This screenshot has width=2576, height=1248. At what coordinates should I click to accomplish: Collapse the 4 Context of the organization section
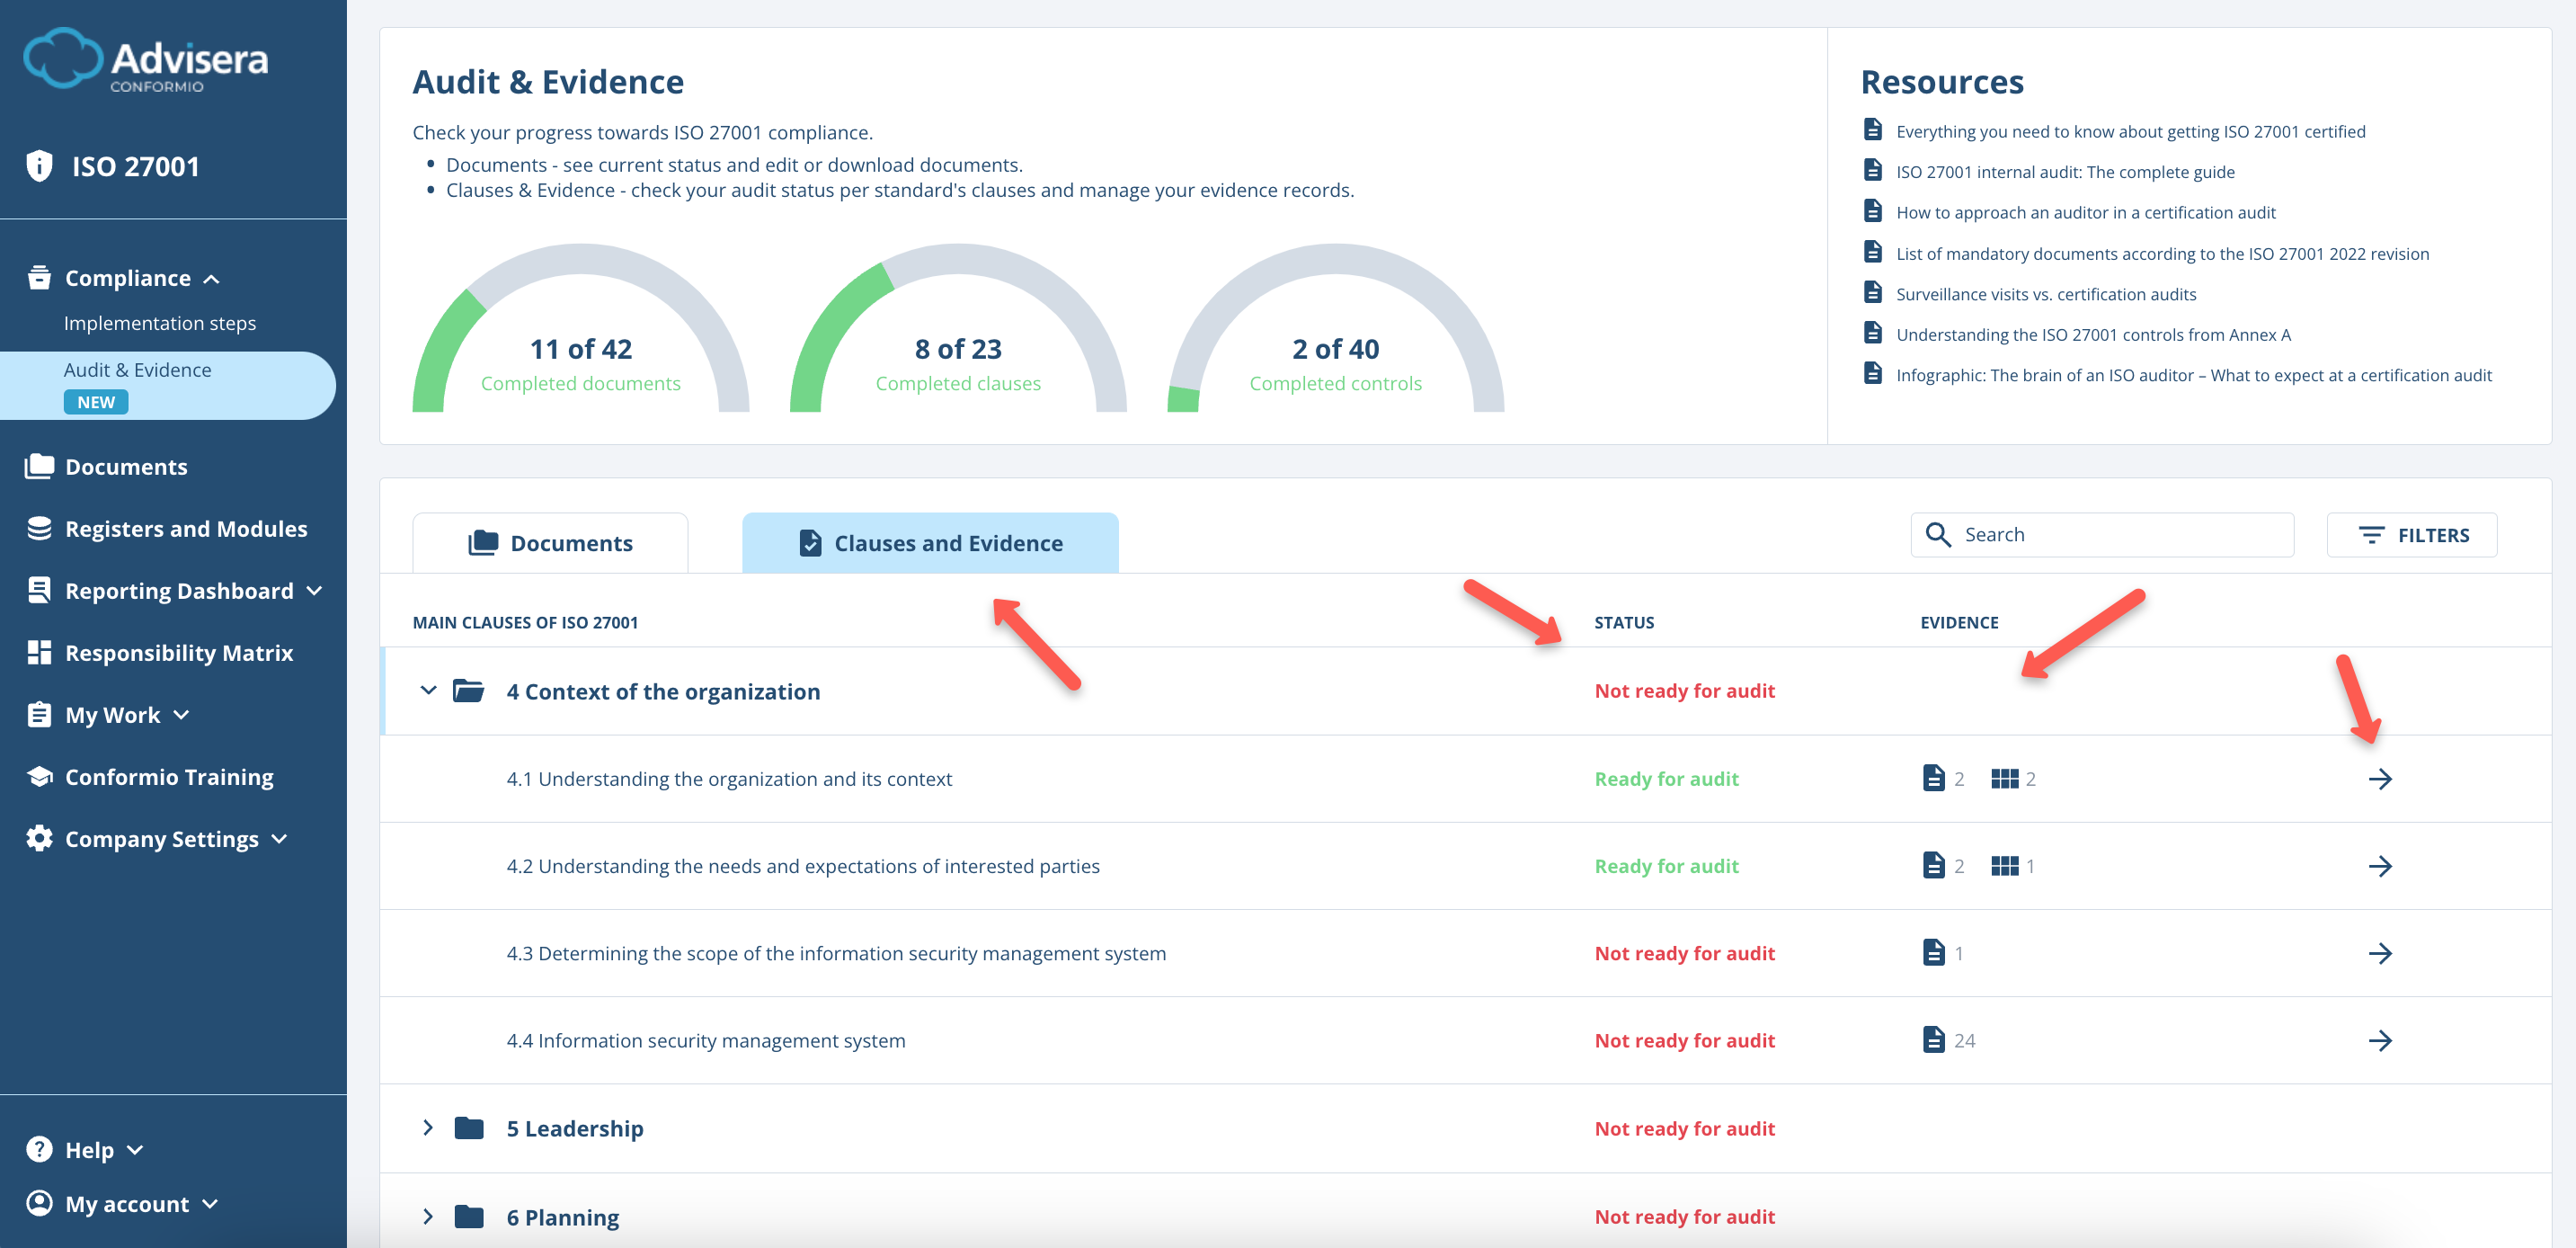pyautogui.click(x=428, y=690)
